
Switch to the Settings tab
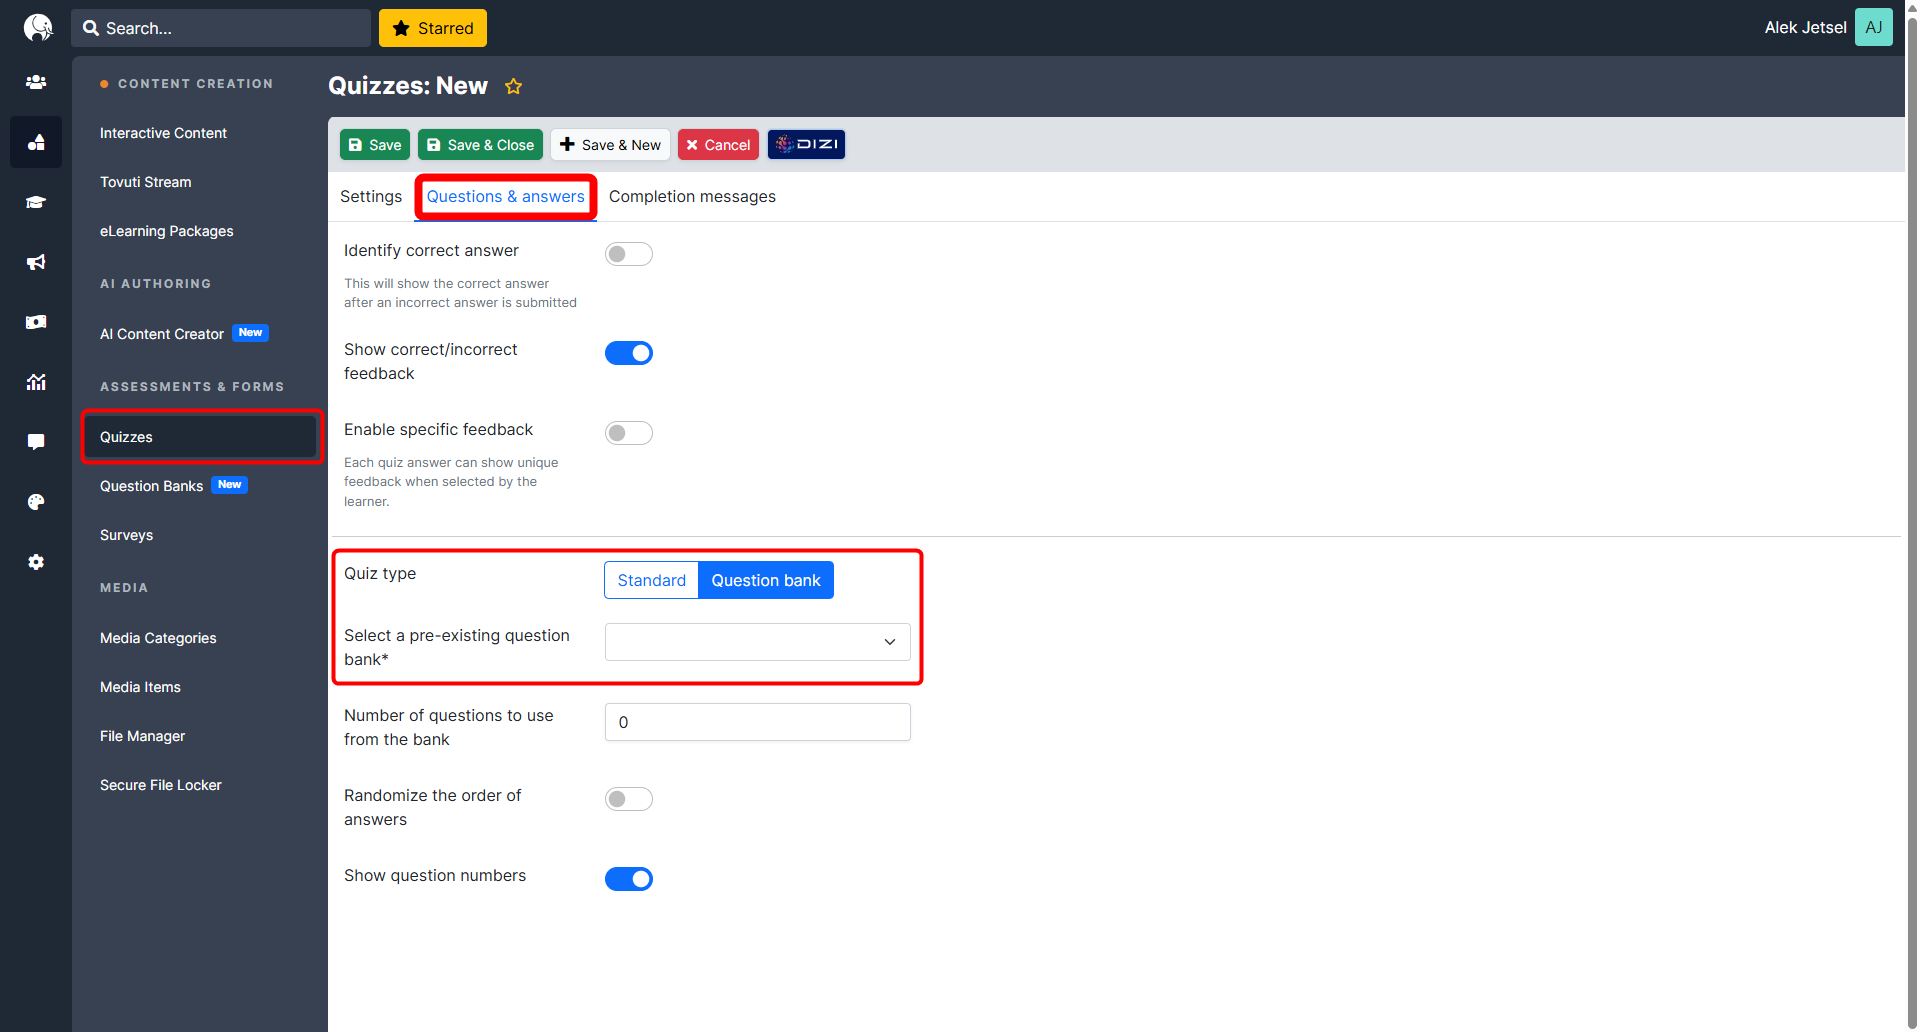click(371, 196)
